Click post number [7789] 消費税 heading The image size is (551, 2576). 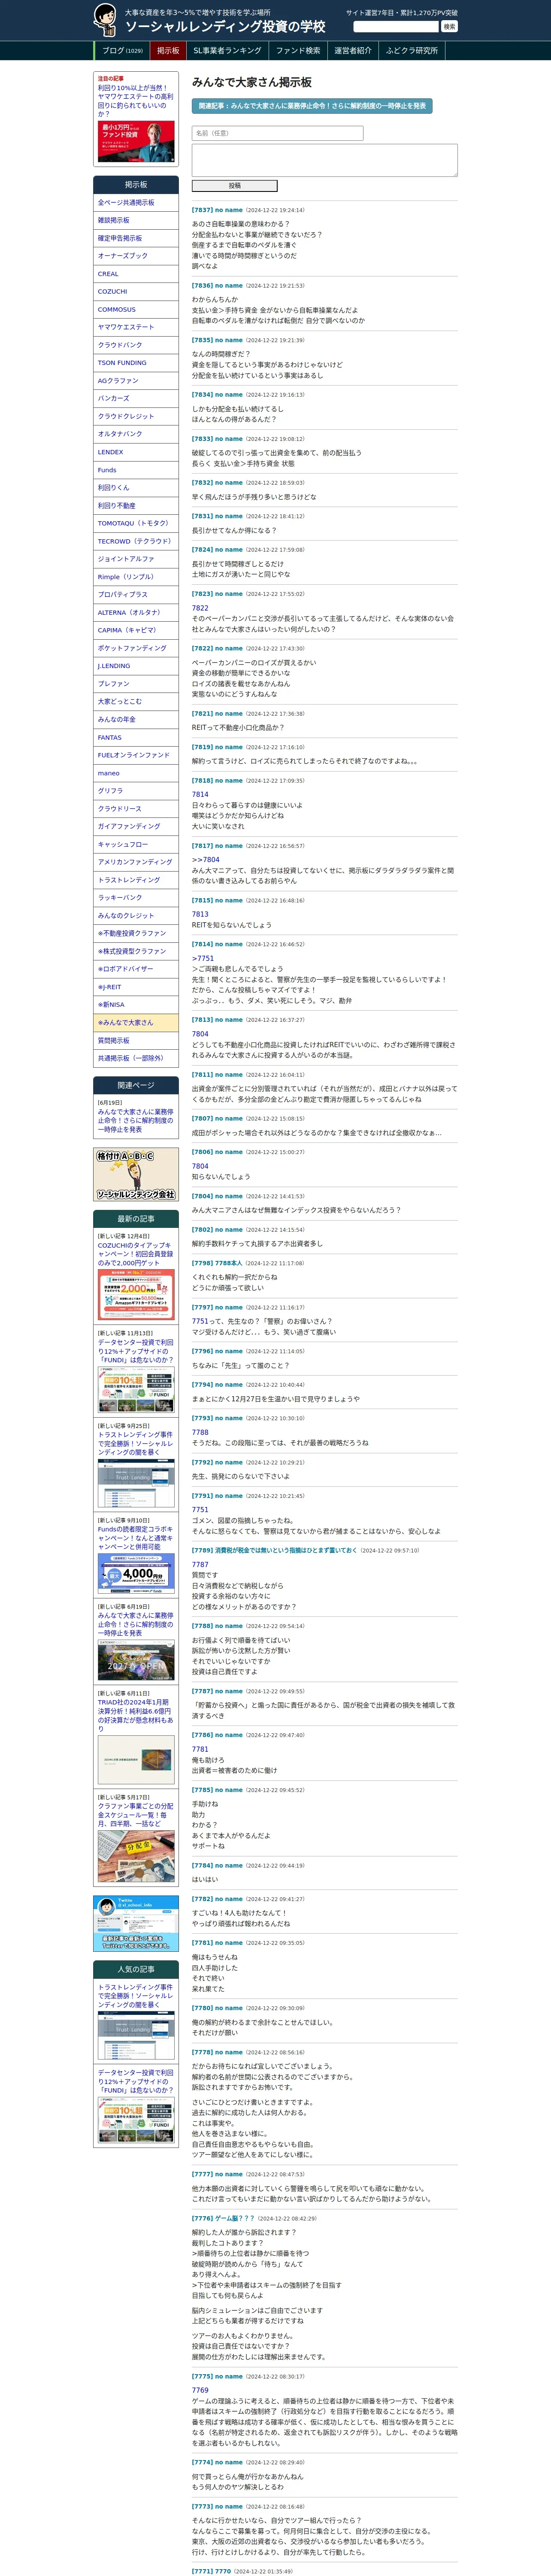click(274, 1551)
